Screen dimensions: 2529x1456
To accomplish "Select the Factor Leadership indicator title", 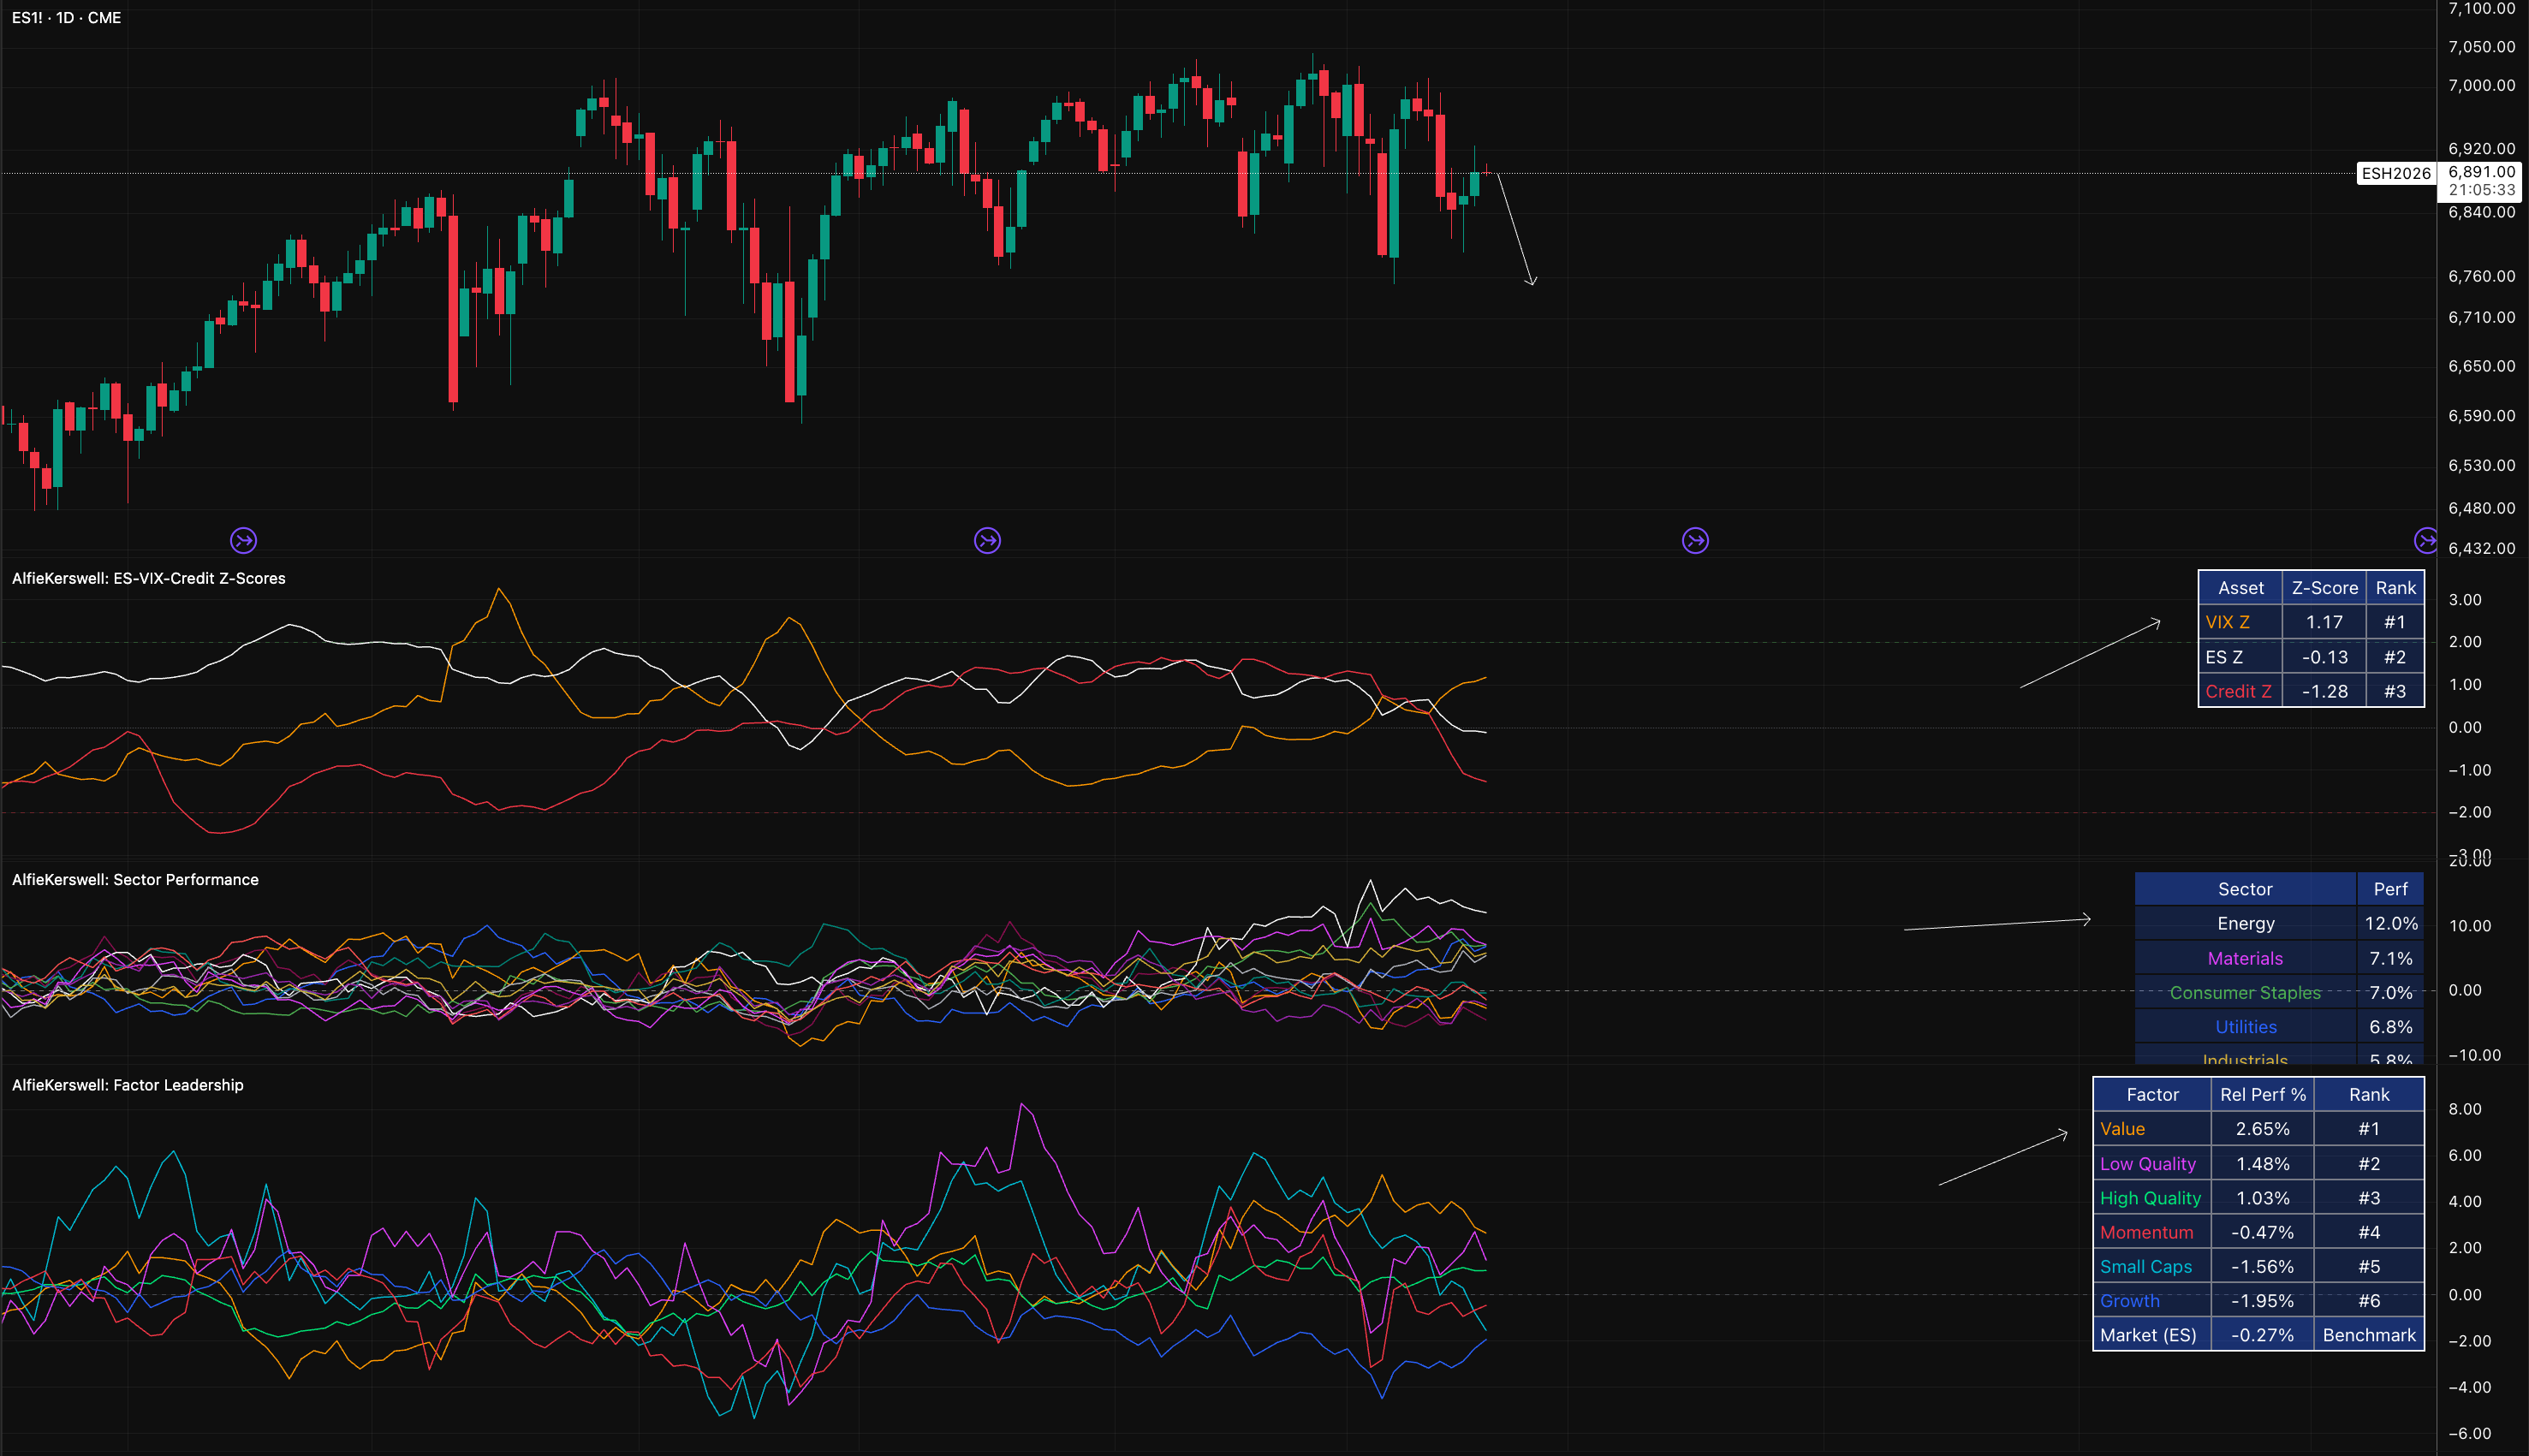I will [x=128, y=1085].
